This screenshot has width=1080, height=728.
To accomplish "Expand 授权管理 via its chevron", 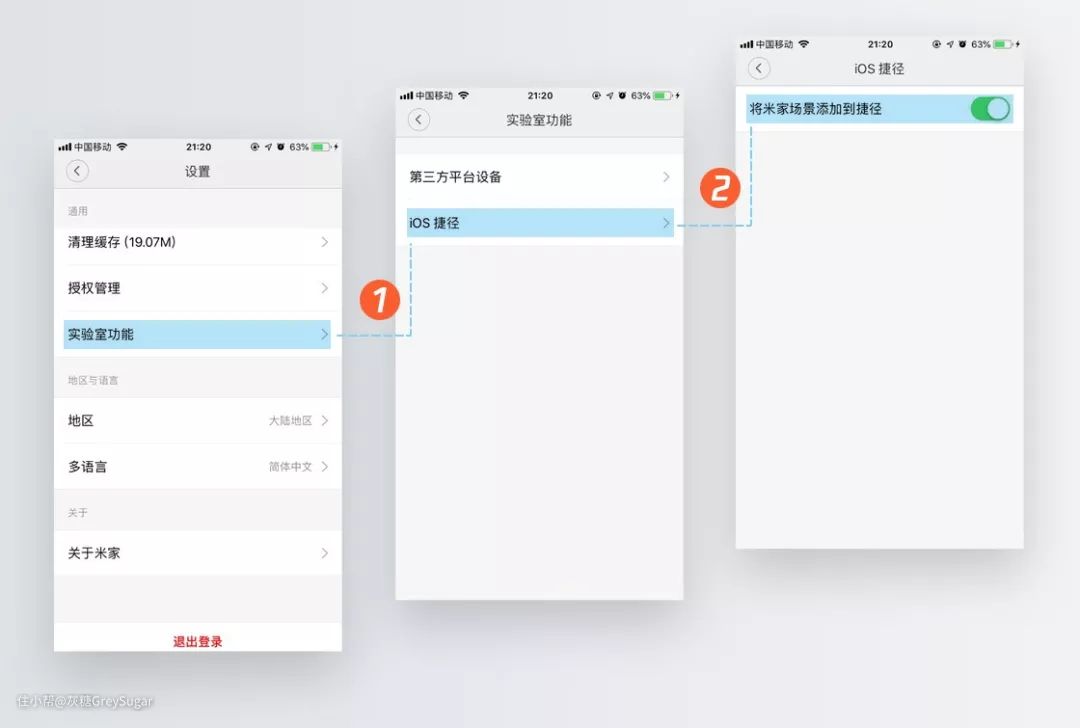I will [x=324, y=288].
